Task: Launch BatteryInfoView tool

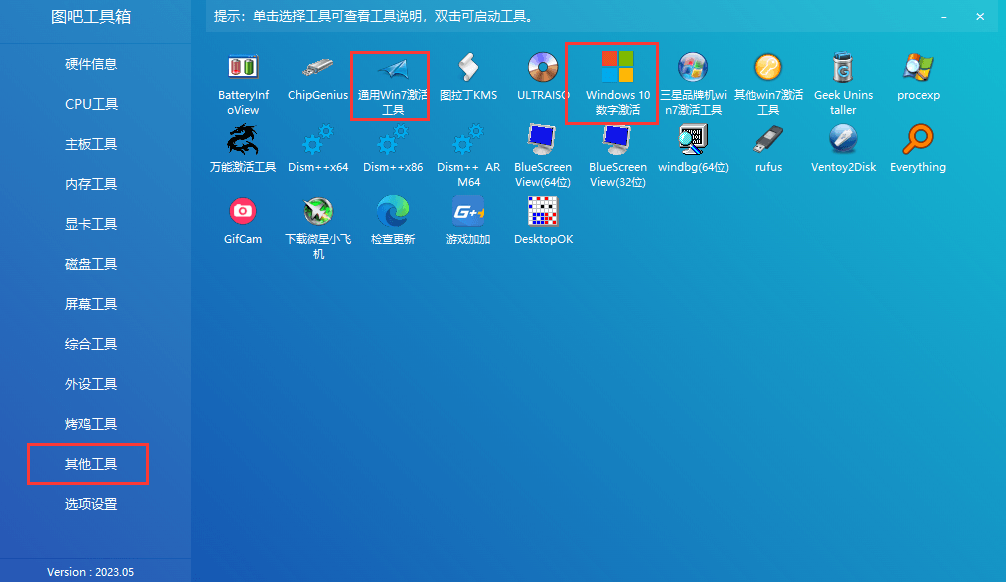Action: pyautogui.click(x=243, y=73)
